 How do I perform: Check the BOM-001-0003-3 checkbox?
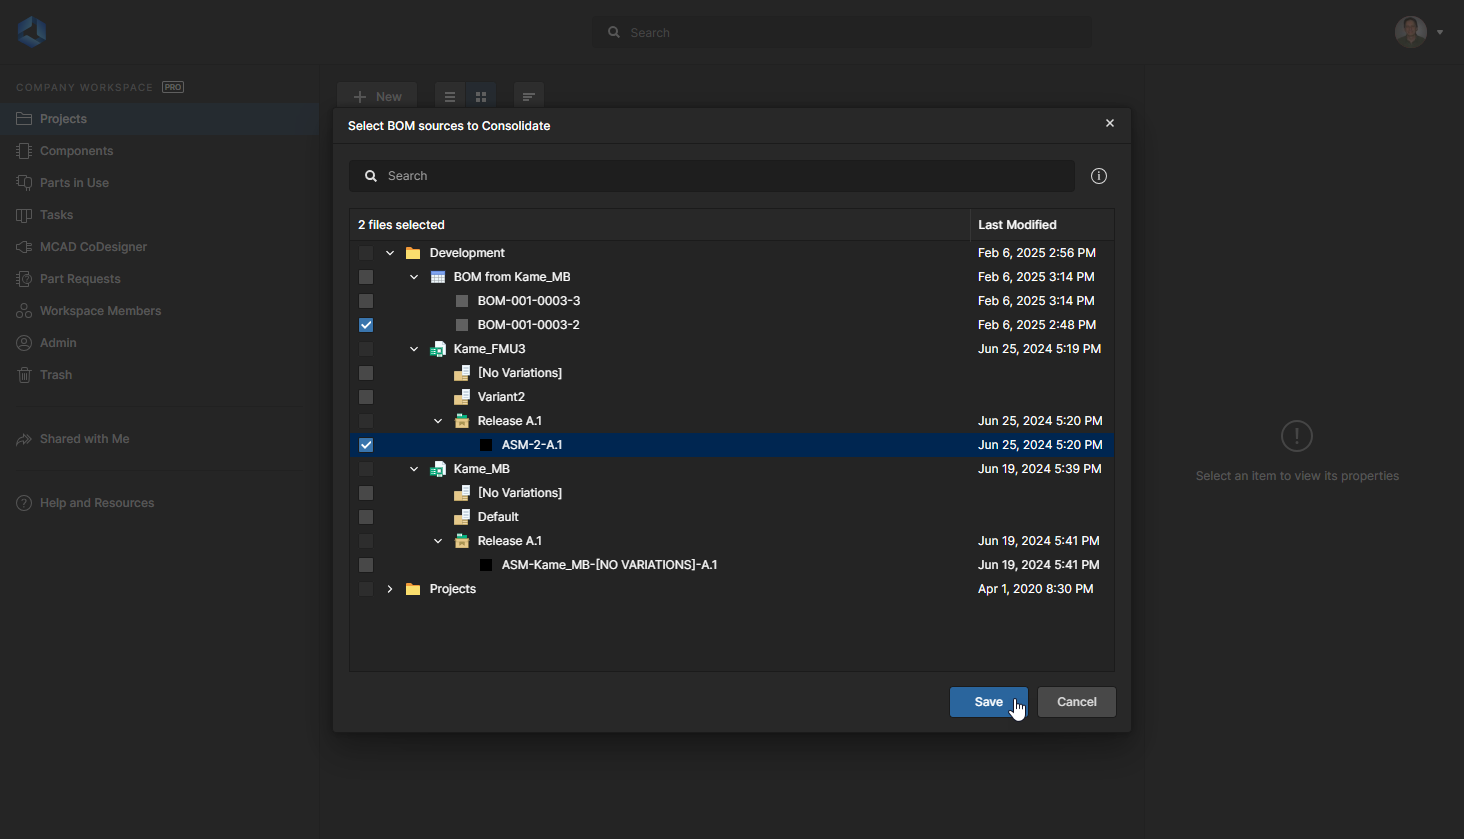pyautogui.click(x=366, y=301)
